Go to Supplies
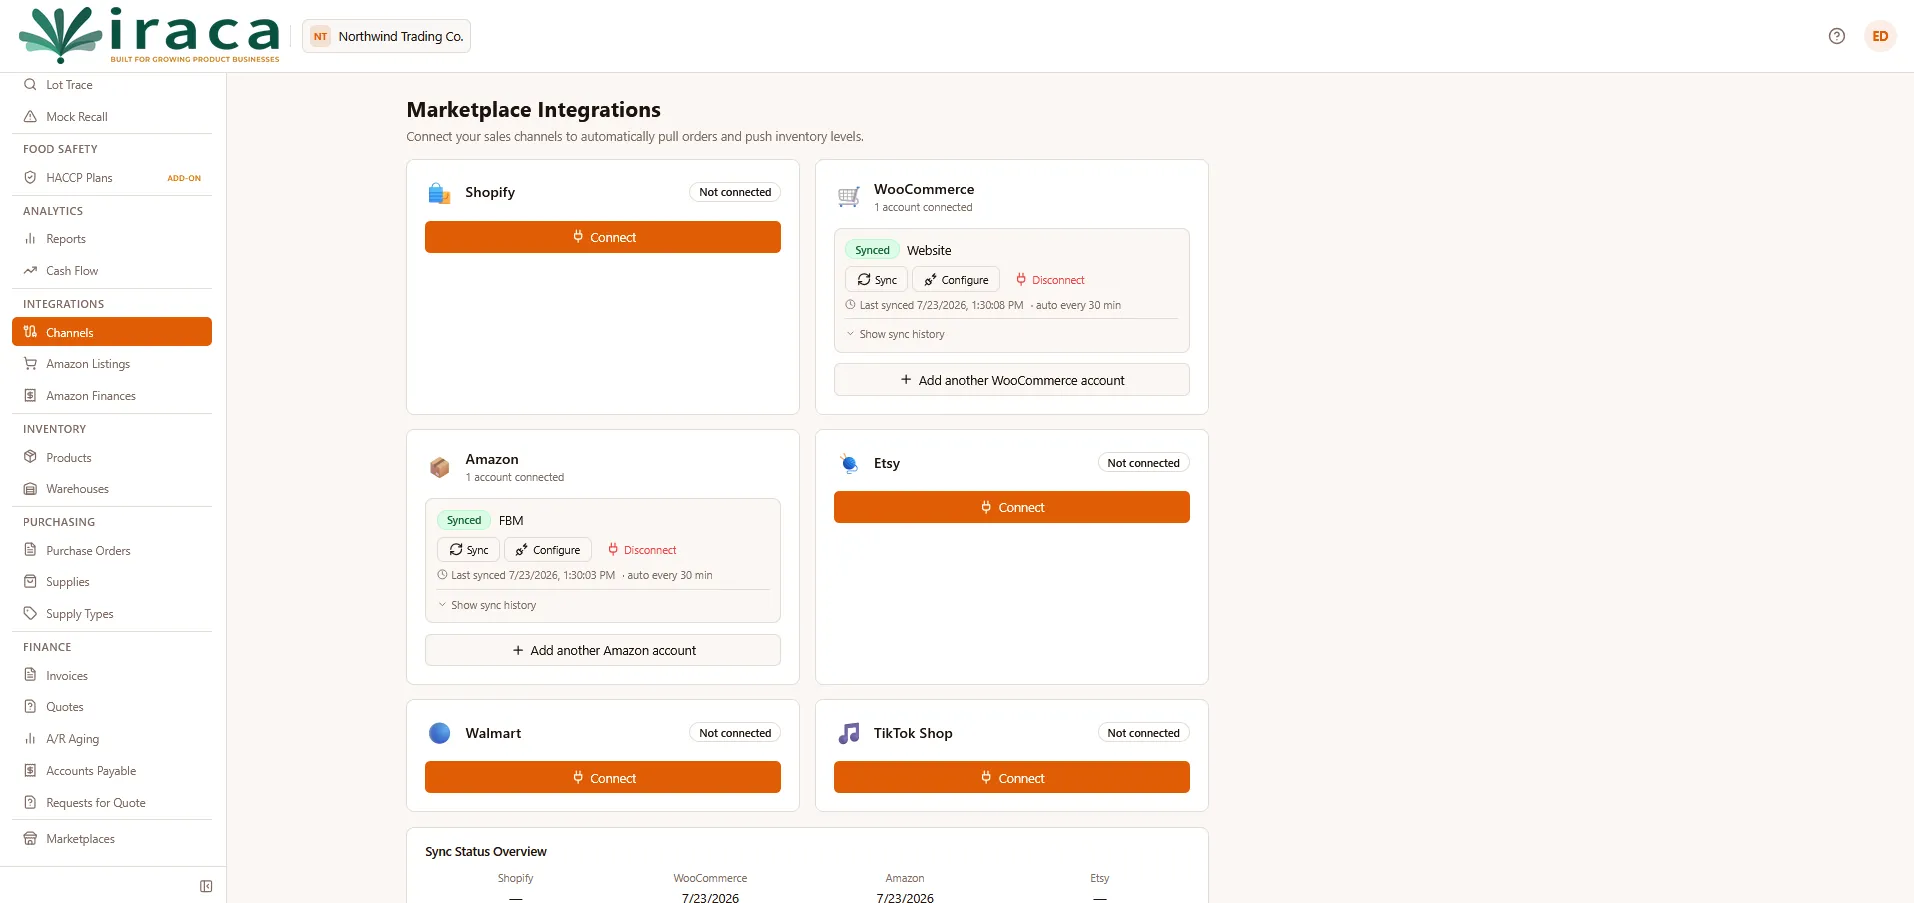 [x=112, y=582]
